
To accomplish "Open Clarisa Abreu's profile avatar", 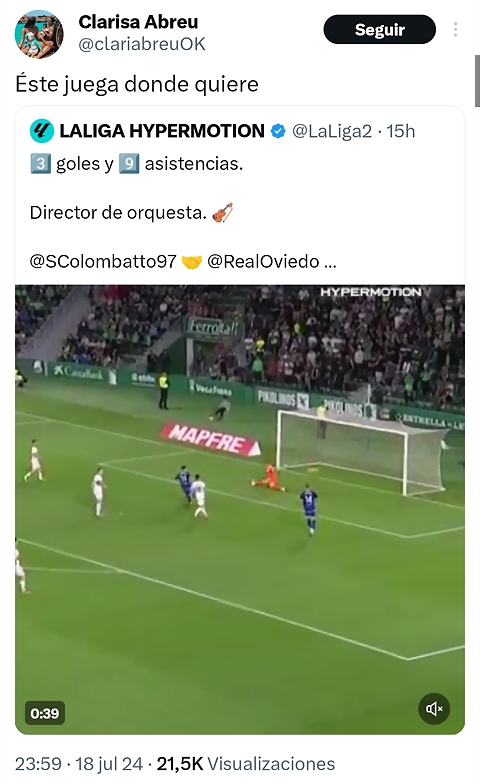I will click(39, 34).
